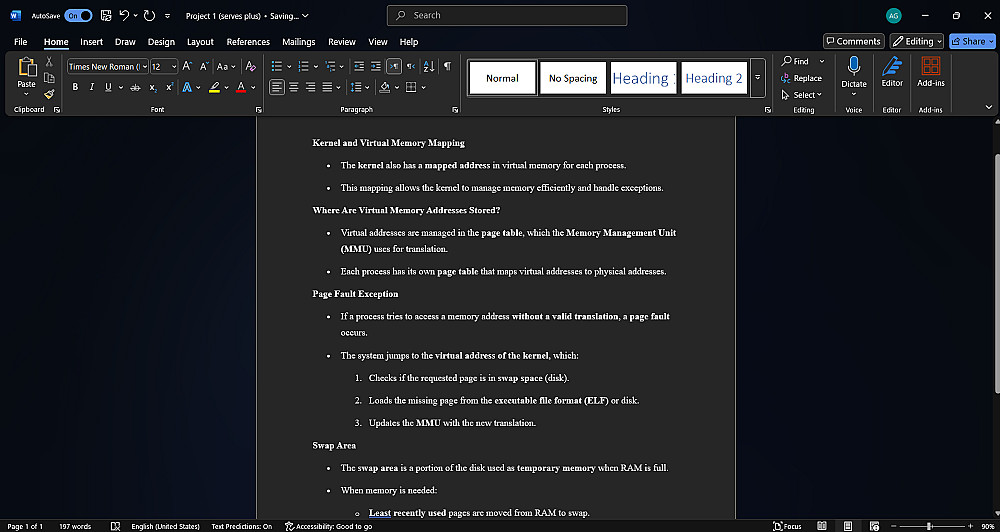Click the title bar Search box

point(506,15)
